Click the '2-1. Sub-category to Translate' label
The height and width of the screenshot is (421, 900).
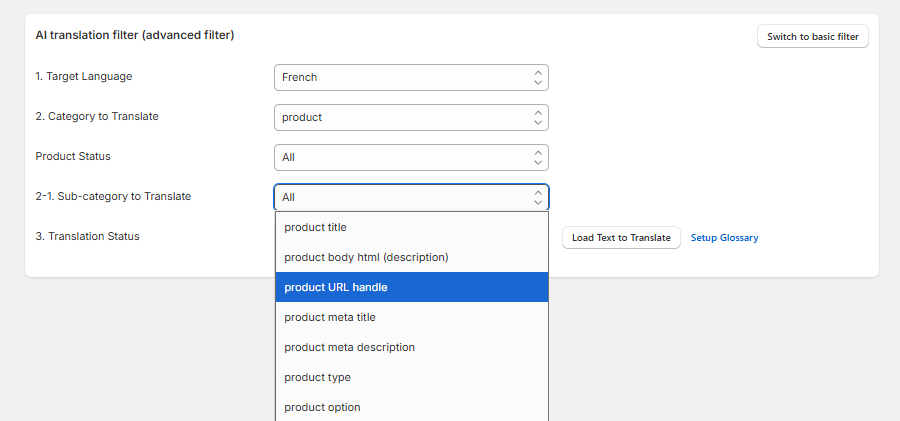point(113,196)
